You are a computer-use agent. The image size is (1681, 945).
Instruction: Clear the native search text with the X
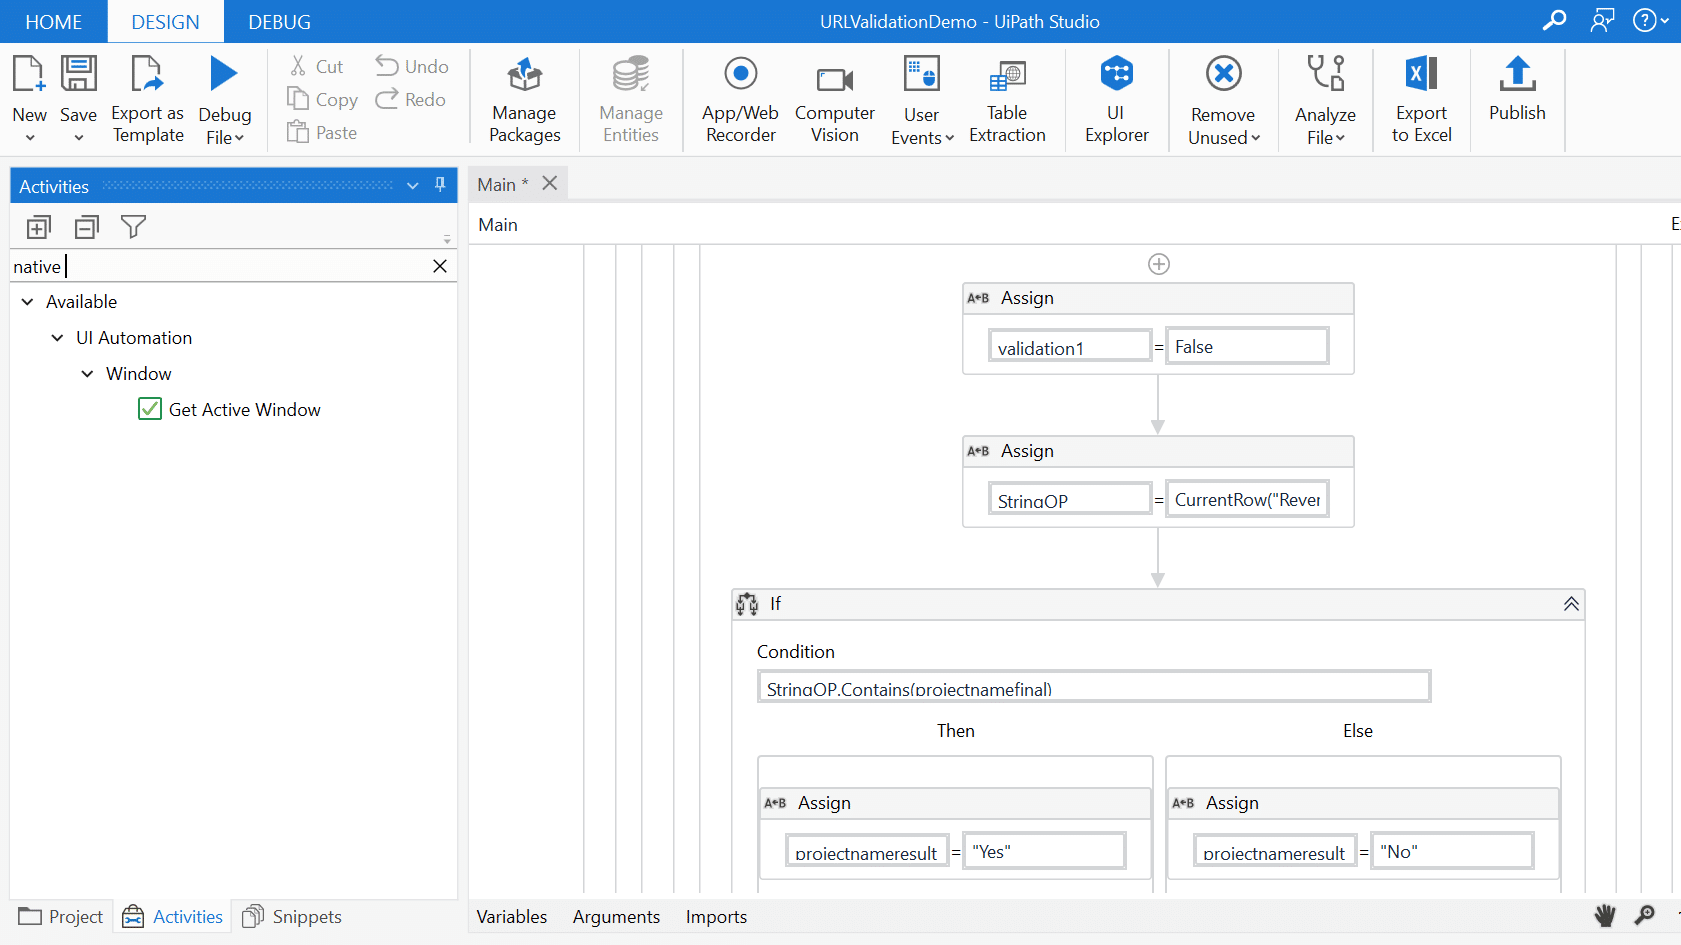click(439, 266)
